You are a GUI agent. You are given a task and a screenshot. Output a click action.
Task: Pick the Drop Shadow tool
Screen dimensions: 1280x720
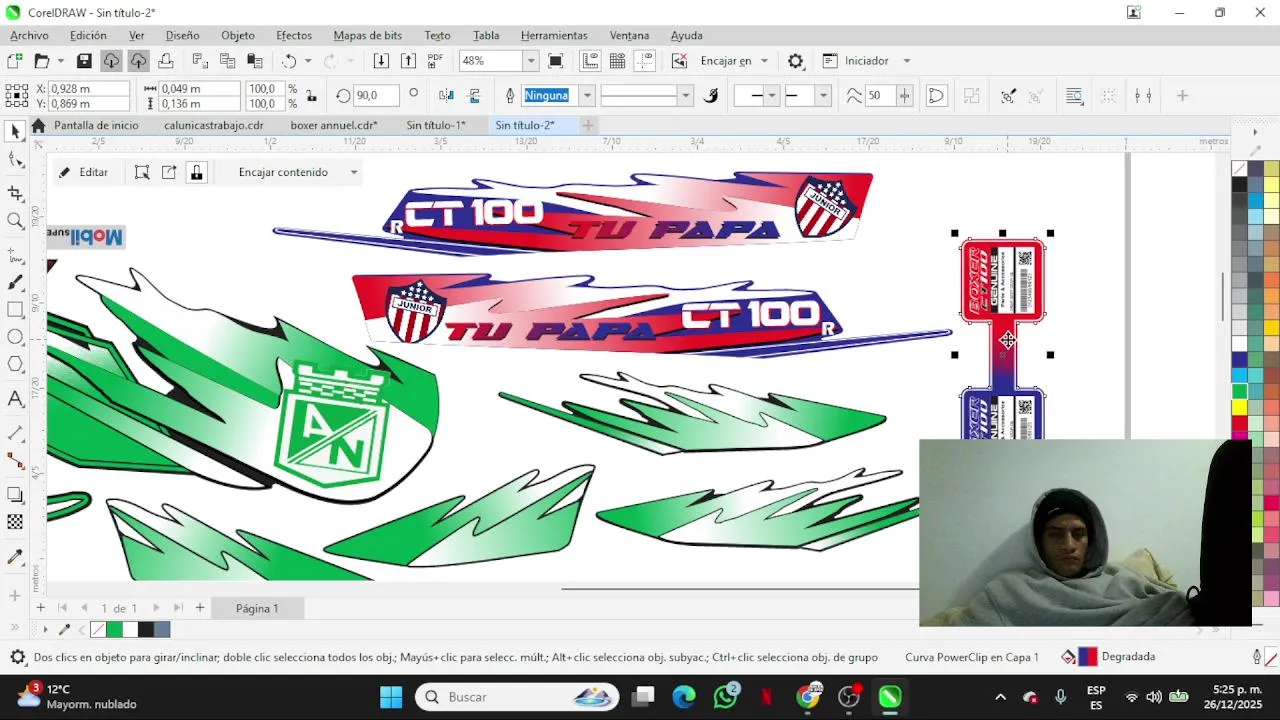[x=15, y=495]
